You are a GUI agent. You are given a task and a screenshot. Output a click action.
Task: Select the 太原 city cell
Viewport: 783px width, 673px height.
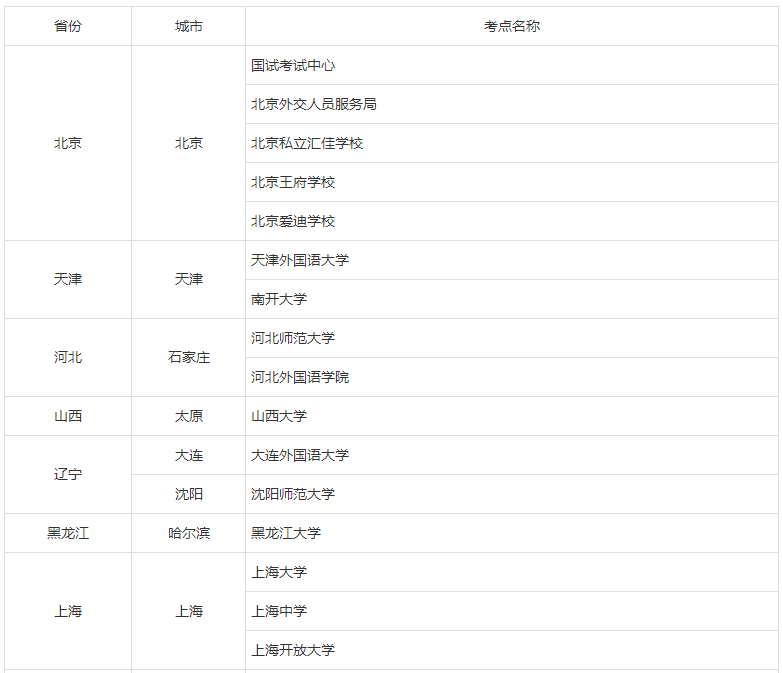coord(189,416)
